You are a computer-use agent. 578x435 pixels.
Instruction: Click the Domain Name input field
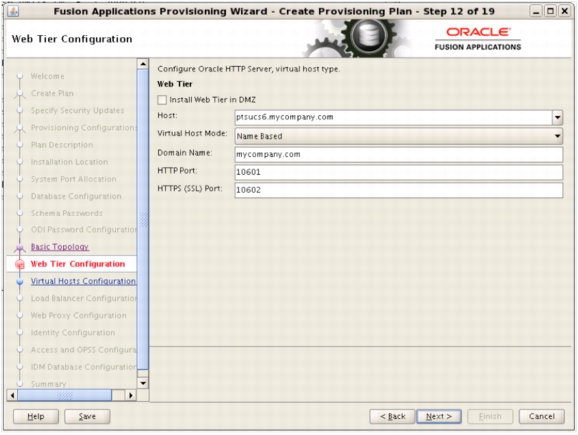398,154
